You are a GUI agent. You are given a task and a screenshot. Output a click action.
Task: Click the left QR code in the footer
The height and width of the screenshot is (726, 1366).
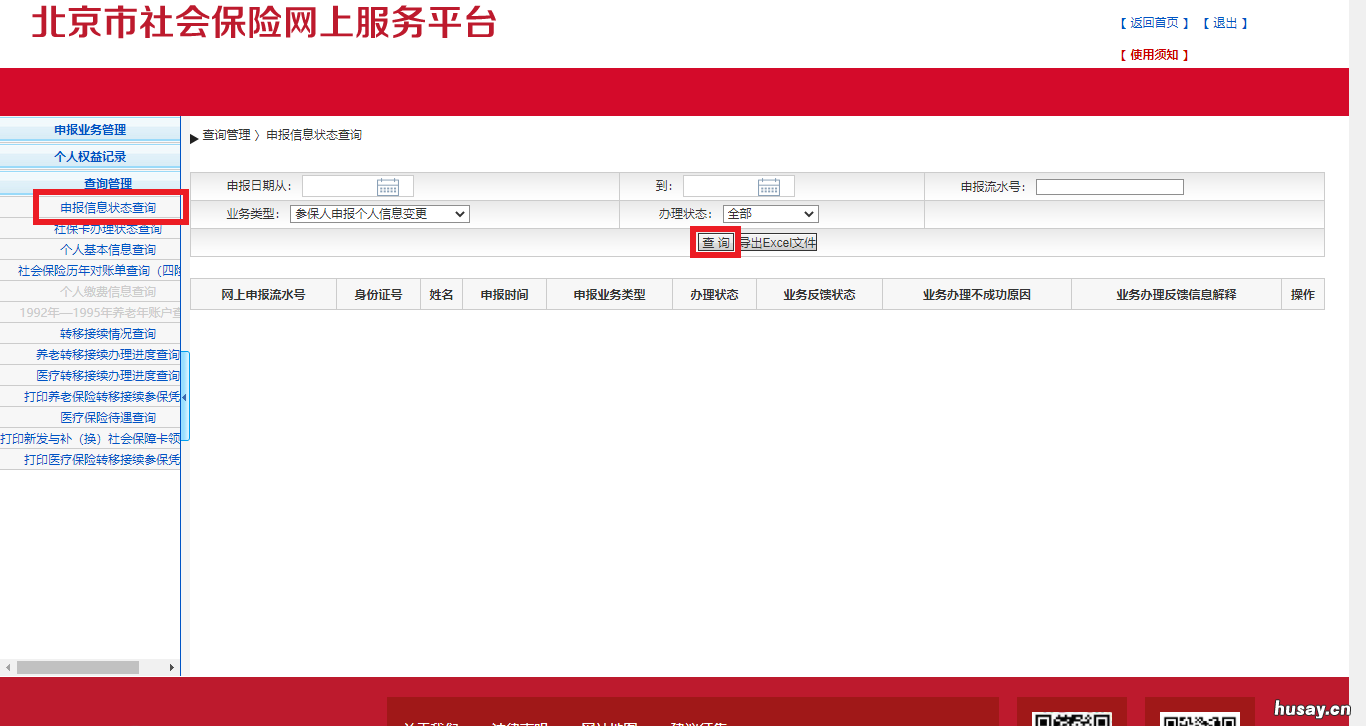1071,717
